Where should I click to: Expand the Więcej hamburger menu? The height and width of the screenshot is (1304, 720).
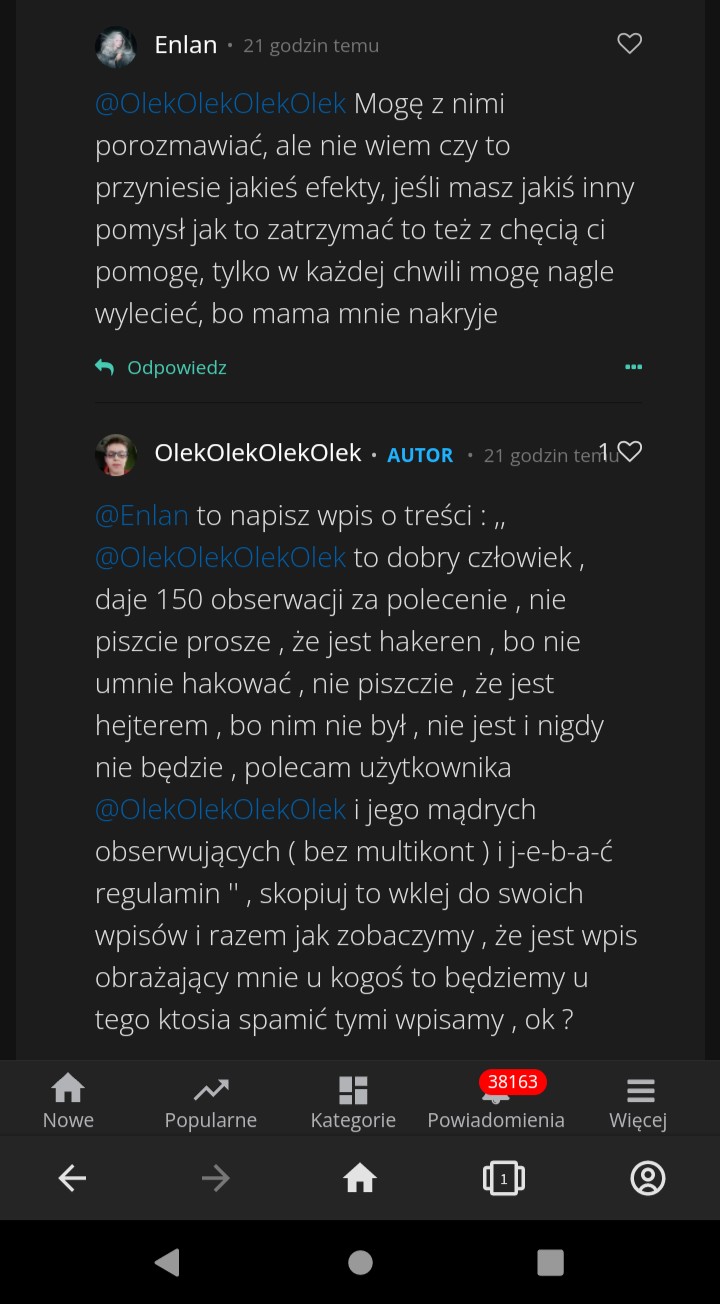[639, 1100]
